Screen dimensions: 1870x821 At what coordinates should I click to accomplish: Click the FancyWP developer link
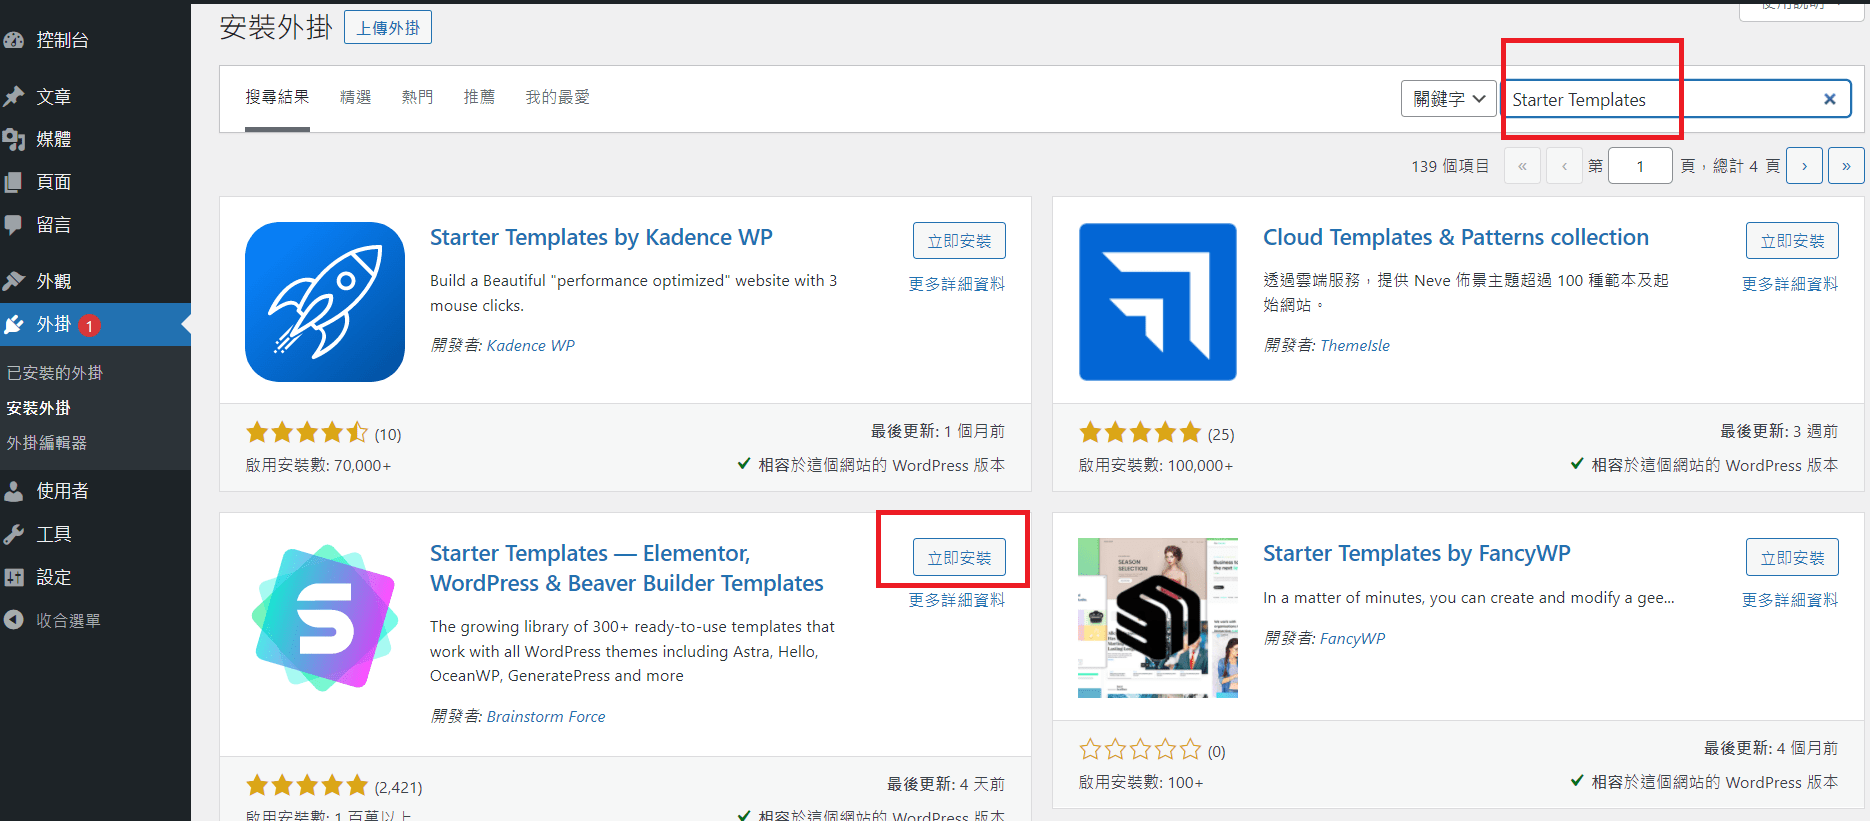pyautogui.click(x=1353, y=639)
